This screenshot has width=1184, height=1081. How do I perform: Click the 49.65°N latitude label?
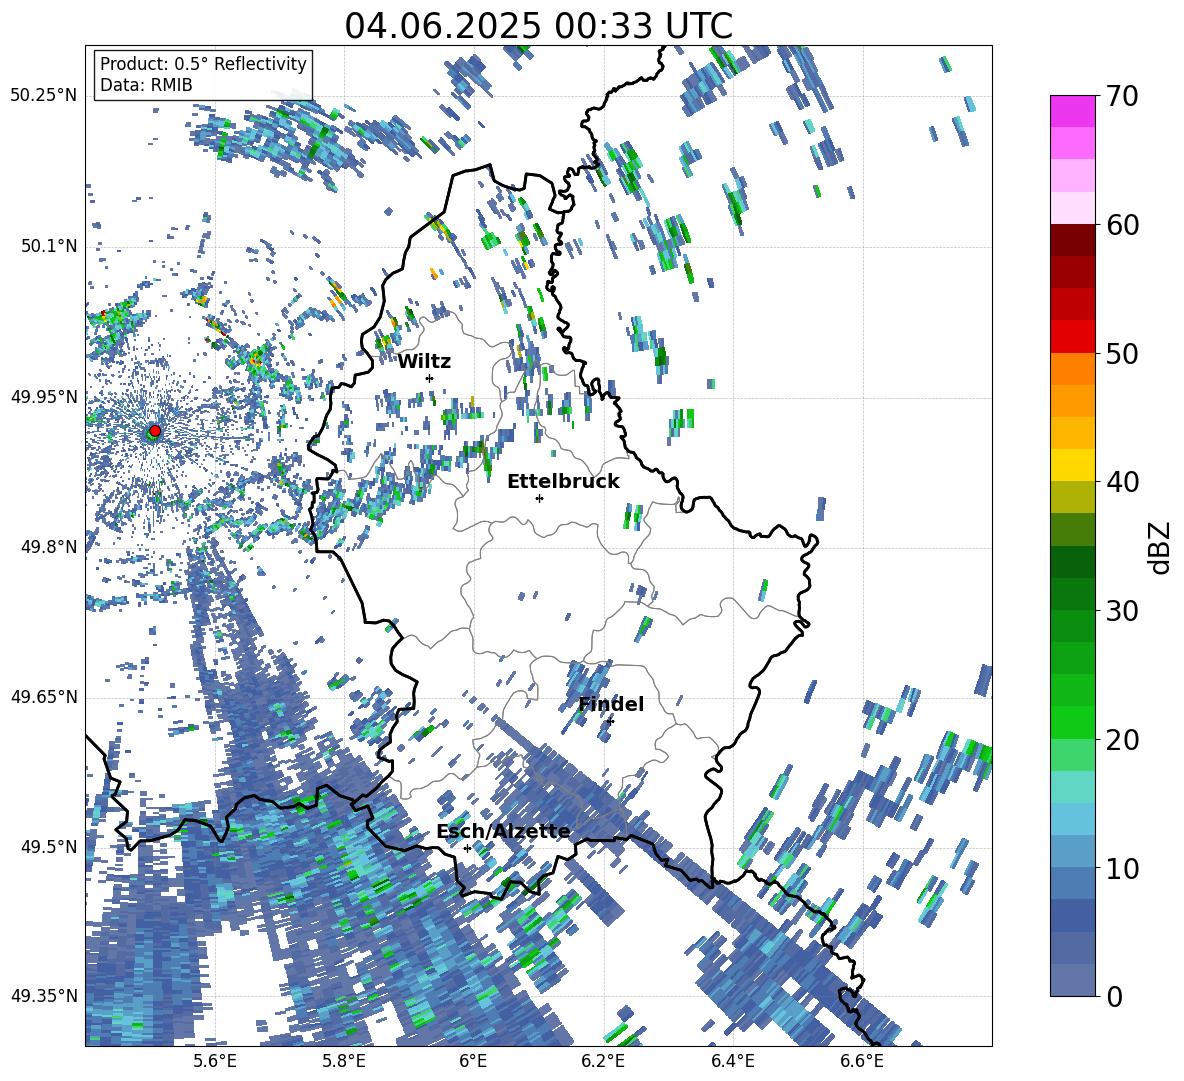(x=44, y=697)
